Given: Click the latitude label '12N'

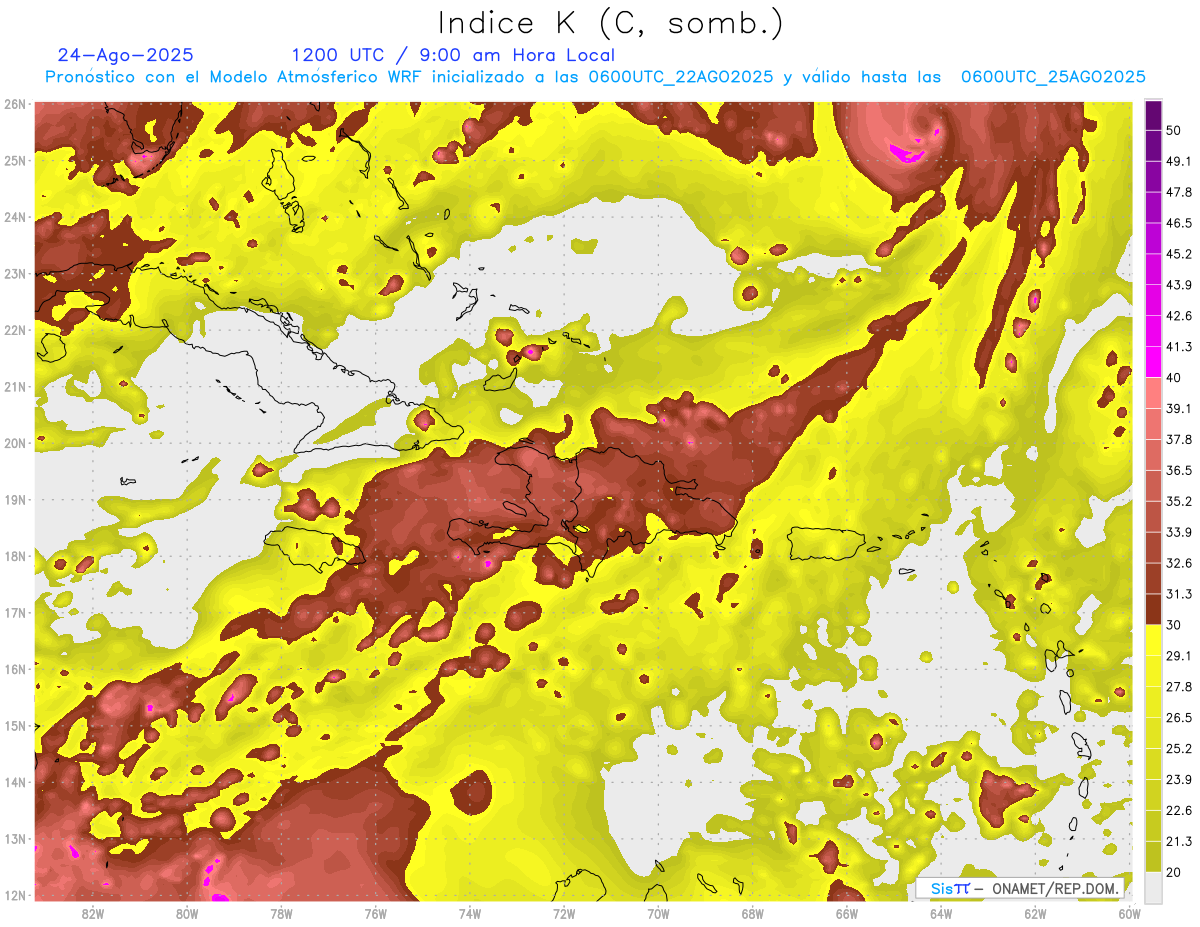Looking at the screenshot, I should click(16, 895).
